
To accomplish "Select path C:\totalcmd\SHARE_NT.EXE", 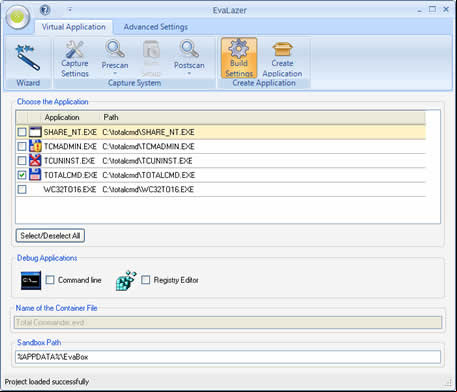I will (x=148, y=132).
